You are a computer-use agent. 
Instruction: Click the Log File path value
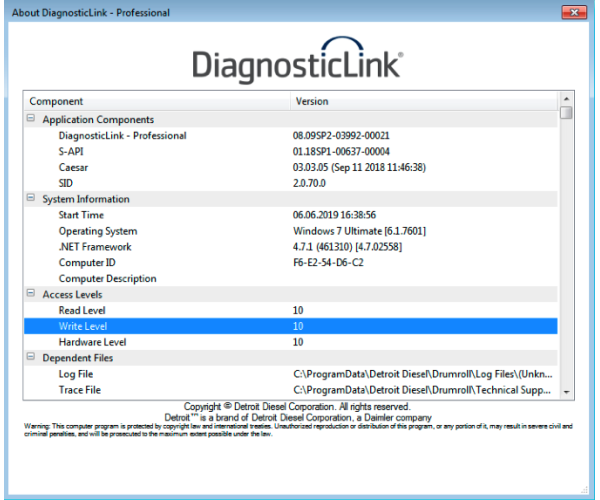423,374
